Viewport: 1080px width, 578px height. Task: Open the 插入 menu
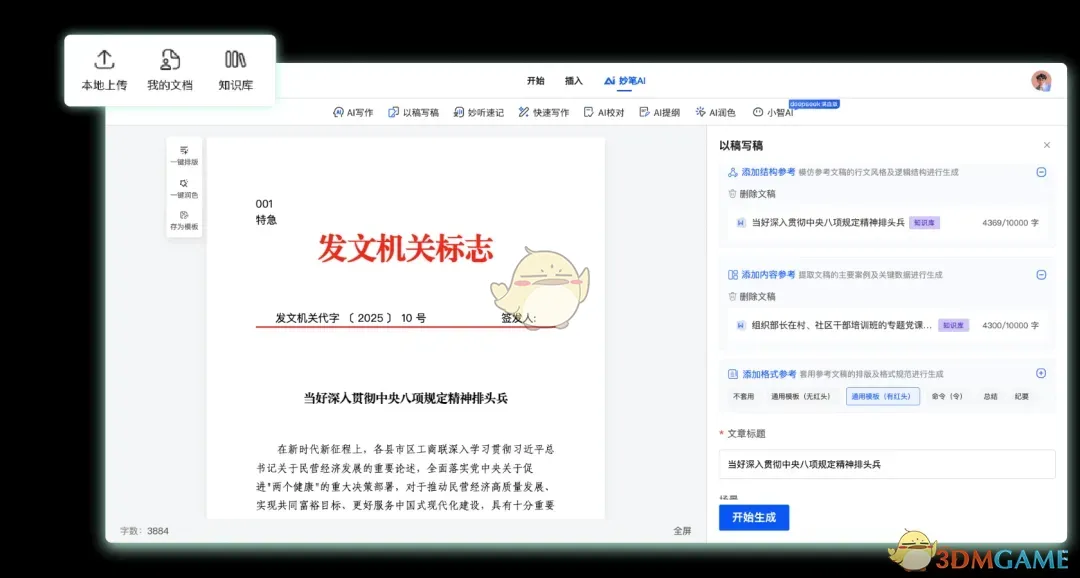tap(572, 81)
